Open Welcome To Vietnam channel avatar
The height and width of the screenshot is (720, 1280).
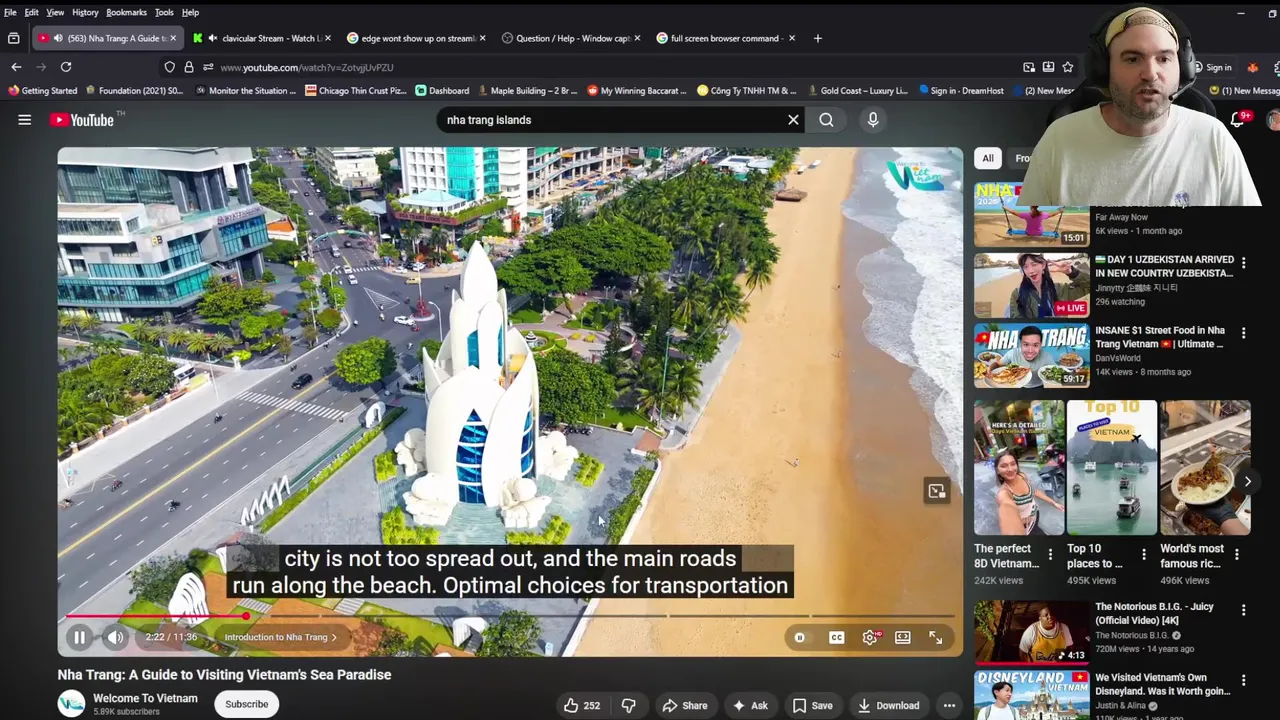tap(71, 704)
